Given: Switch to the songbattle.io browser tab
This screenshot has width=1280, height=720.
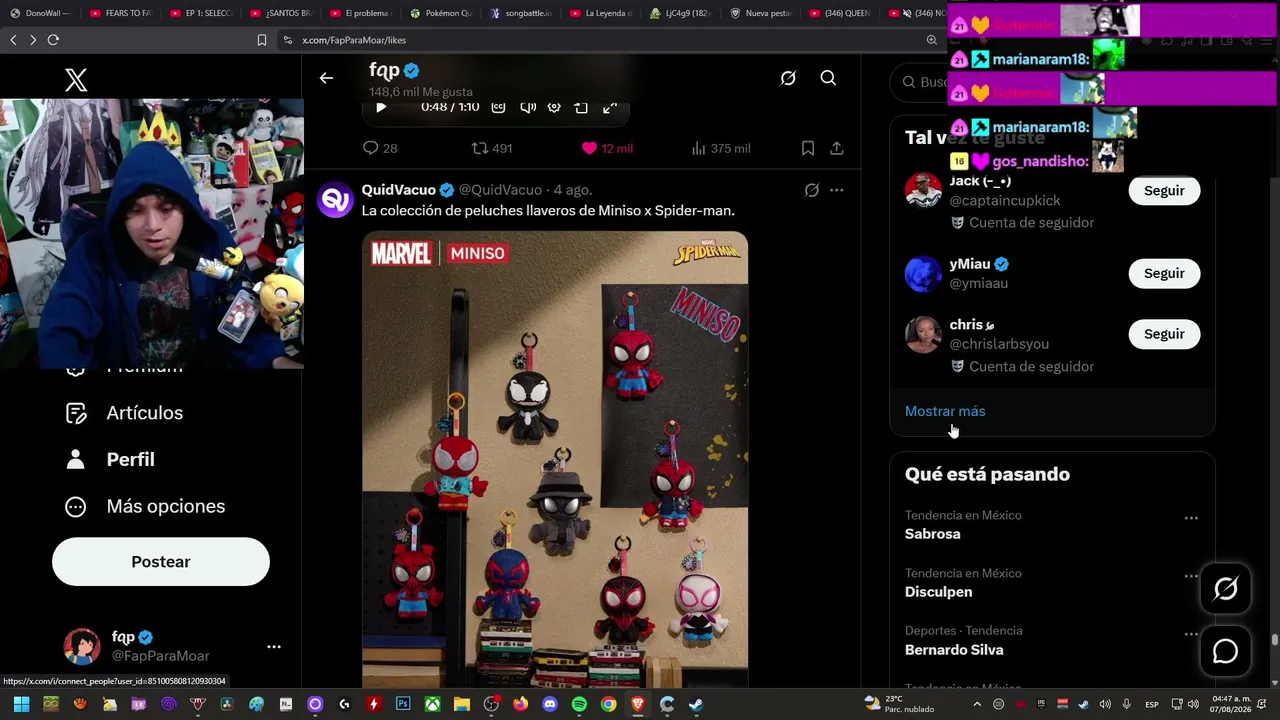Looking at the screenshot, I should tap(521, 13).
